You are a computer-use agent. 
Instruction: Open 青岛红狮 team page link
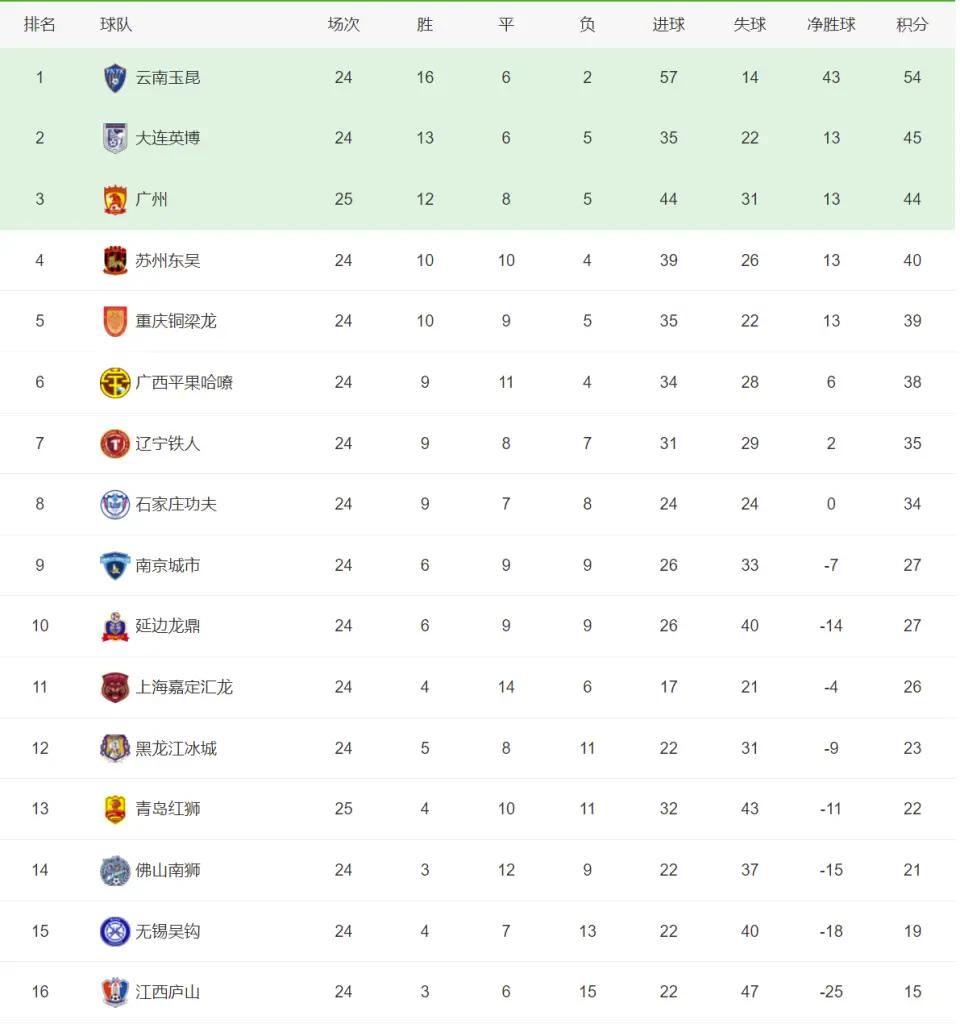(167, 809)
